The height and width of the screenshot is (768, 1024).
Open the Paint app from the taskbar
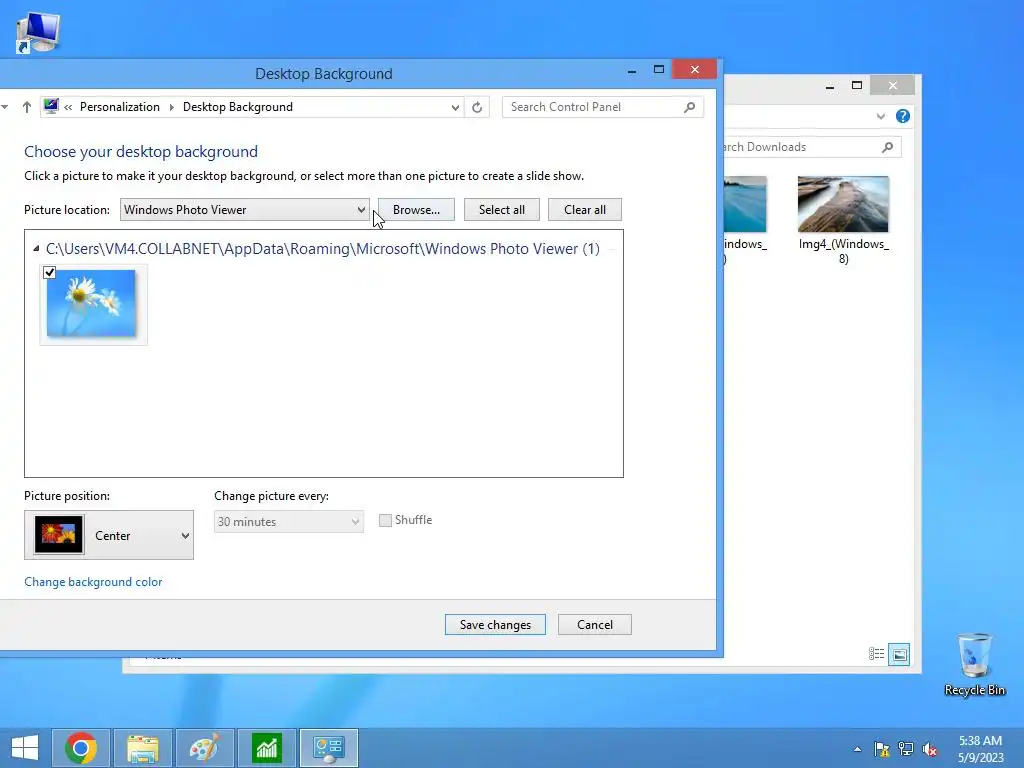(x=204, y=748)
